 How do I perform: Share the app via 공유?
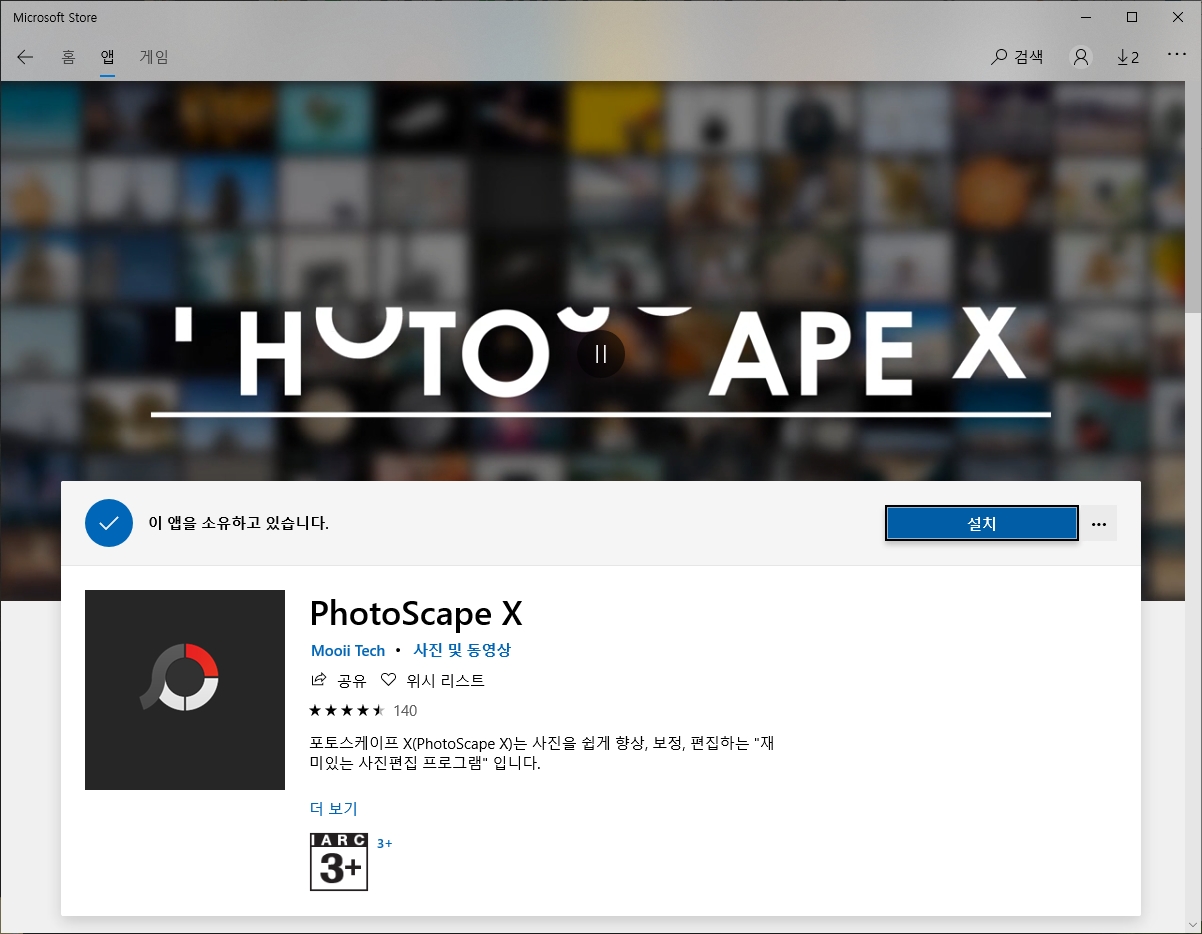[340, 681]
